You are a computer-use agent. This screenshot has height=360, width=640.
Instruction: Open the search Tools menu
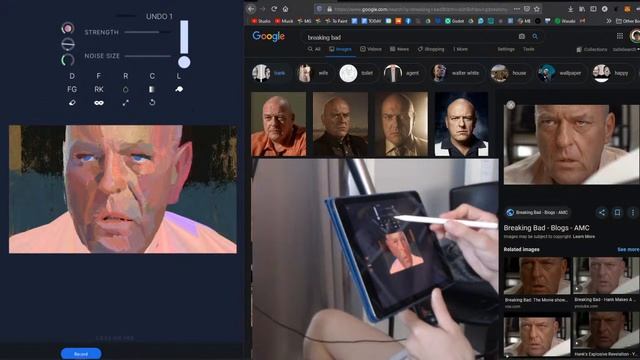point(529,49)
